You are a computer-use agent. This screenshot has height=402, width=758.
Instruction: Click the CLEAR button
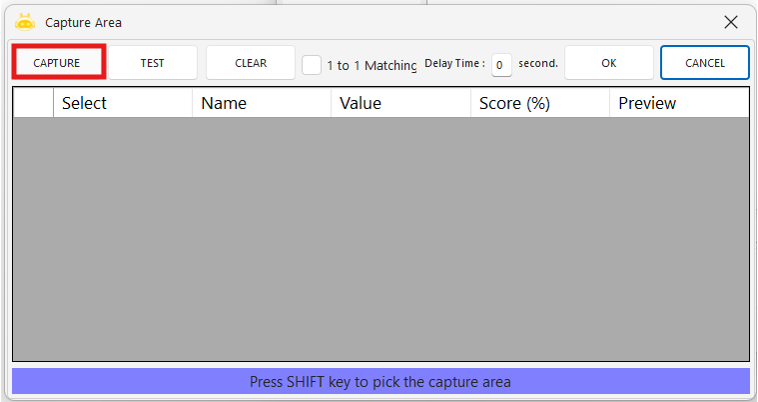[250, 62]
